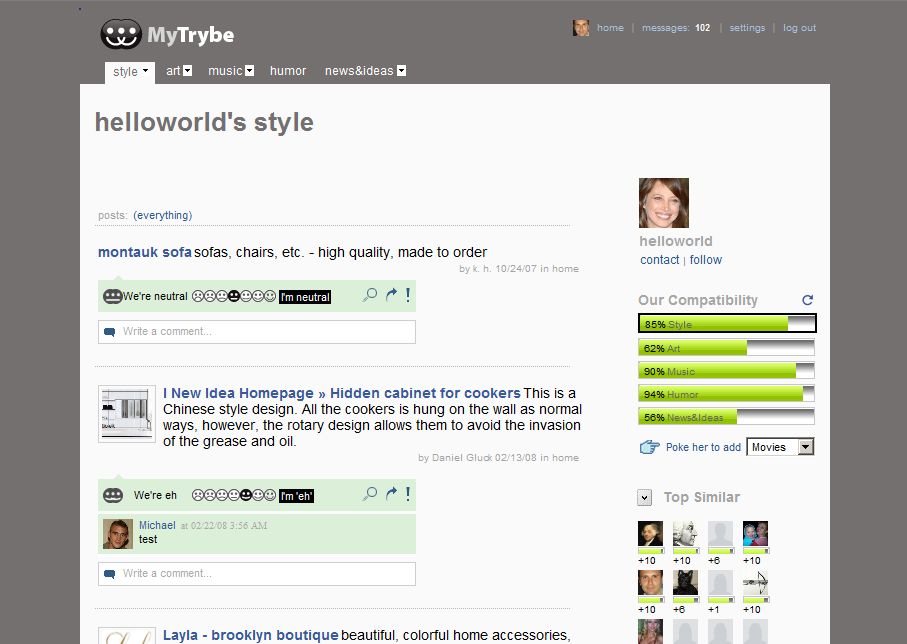Open the settings link

coord(747,28)
